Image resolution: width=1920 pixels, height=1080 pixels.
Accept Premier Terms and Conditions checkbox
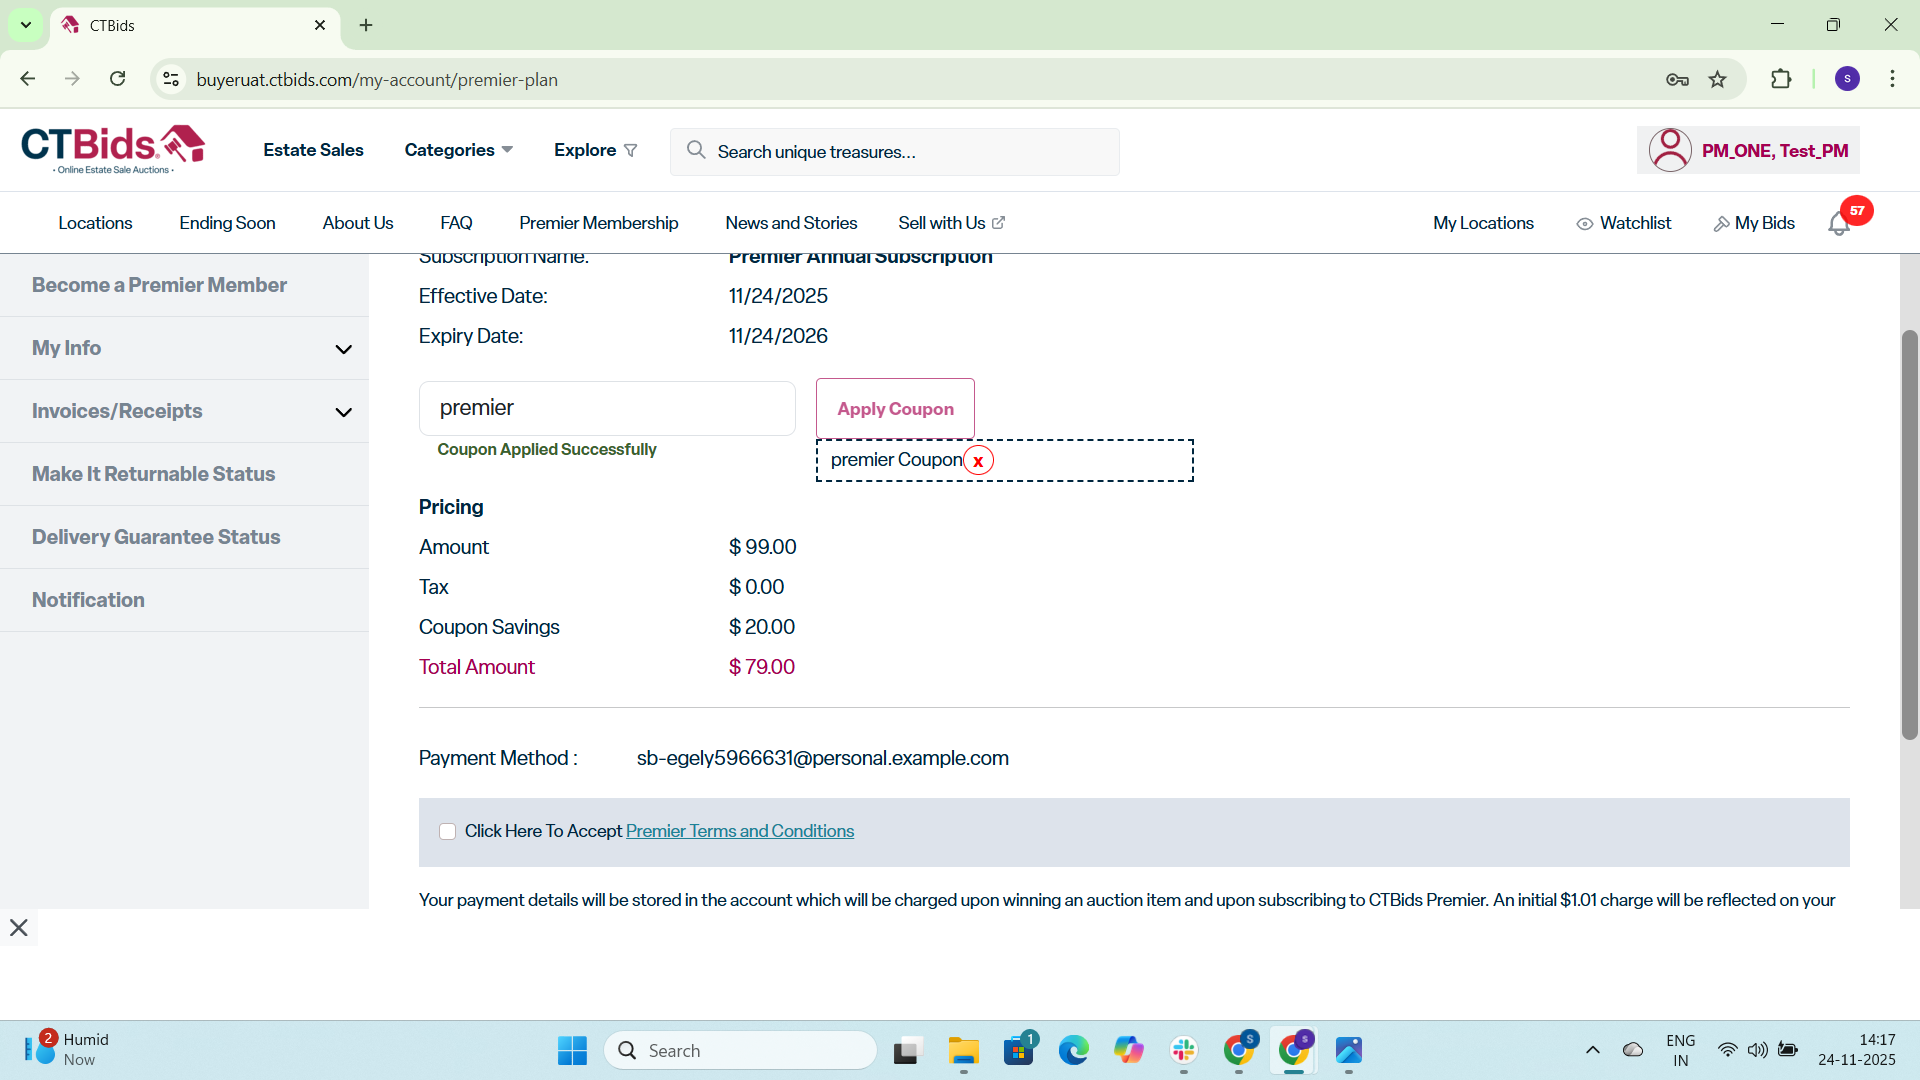447,832
